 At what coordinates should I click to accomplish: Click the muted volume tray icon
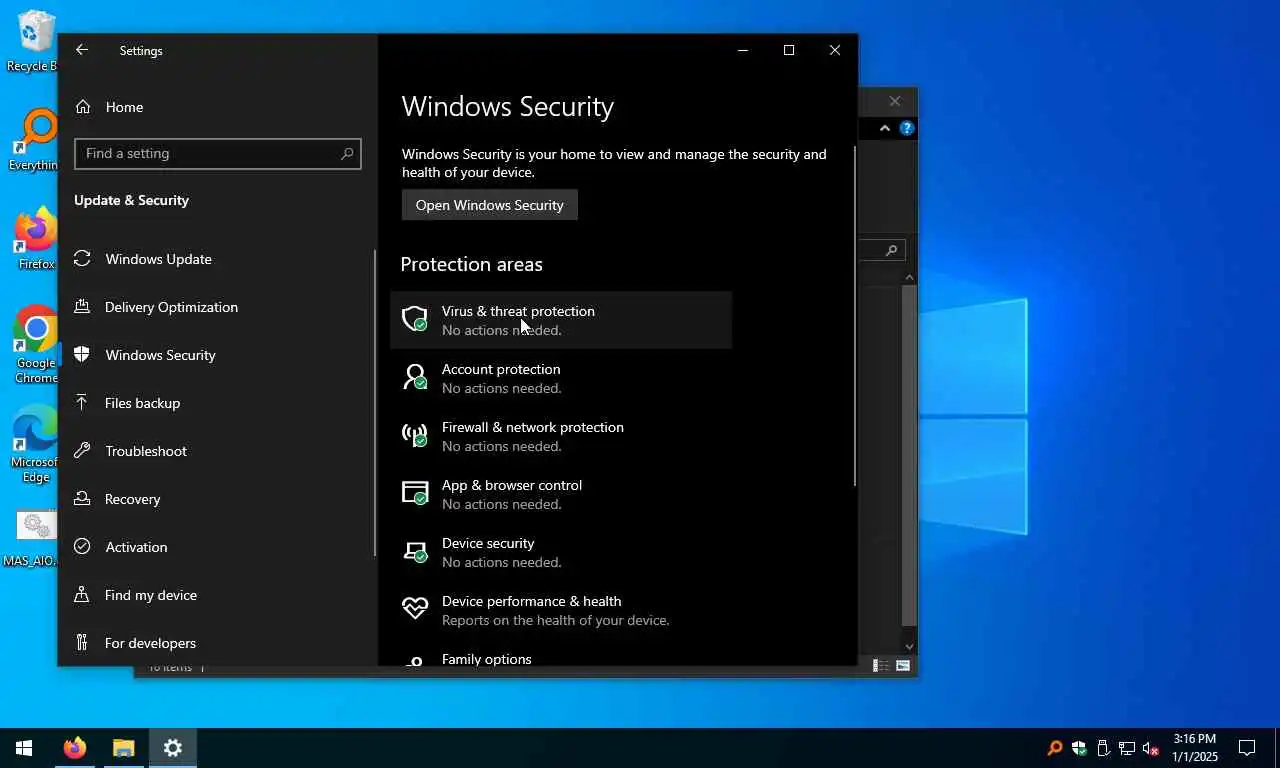click(1151, 748)
